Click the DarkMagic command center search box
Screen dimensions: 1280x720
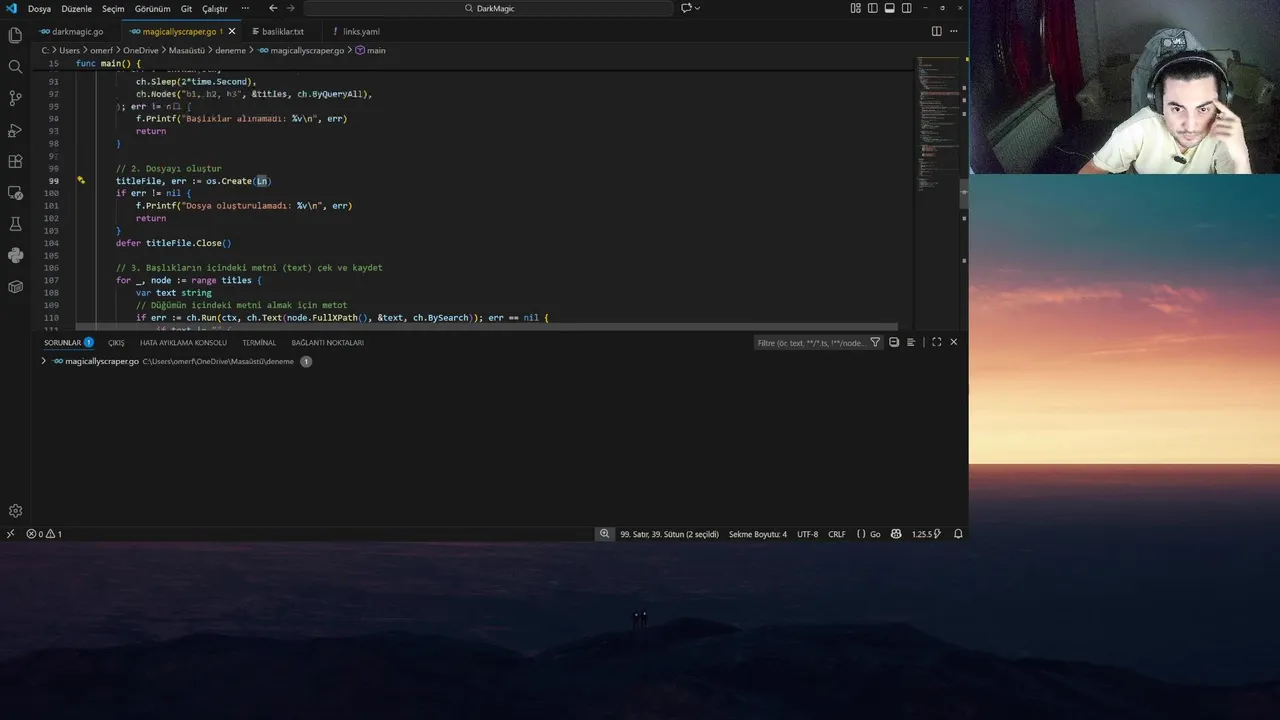pyautogui.click(x=489, y=8)
